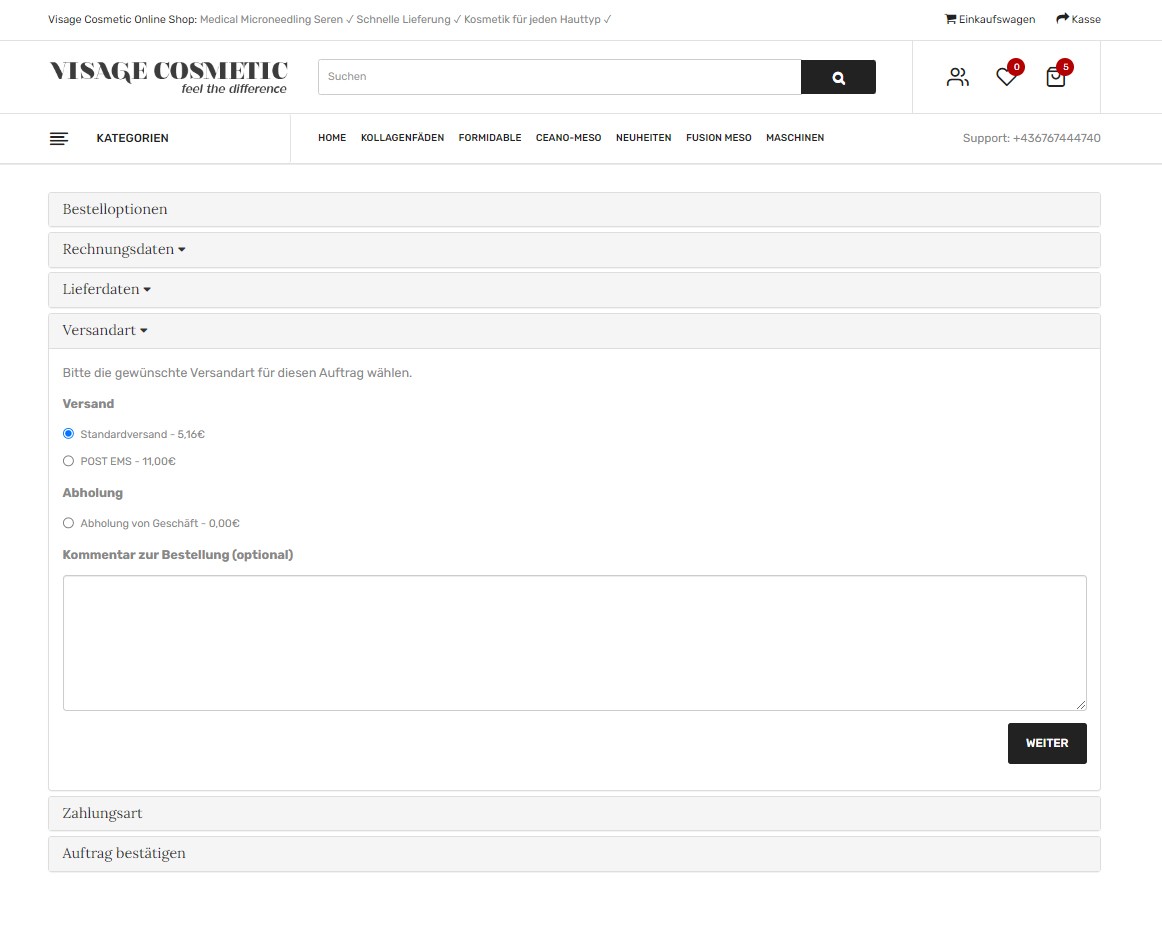Open the shopping bag cart icon
1162x931 pixels.
point(1055,77)
